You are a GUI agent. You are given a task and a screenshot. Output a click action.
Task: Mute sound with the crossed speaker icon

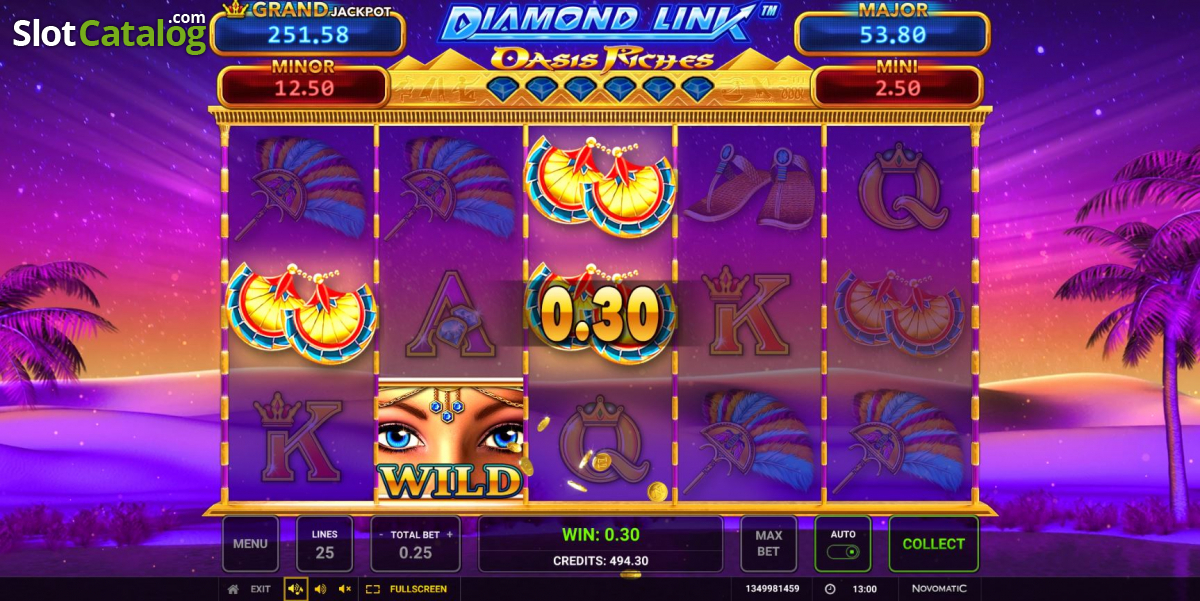coord(345,589)
